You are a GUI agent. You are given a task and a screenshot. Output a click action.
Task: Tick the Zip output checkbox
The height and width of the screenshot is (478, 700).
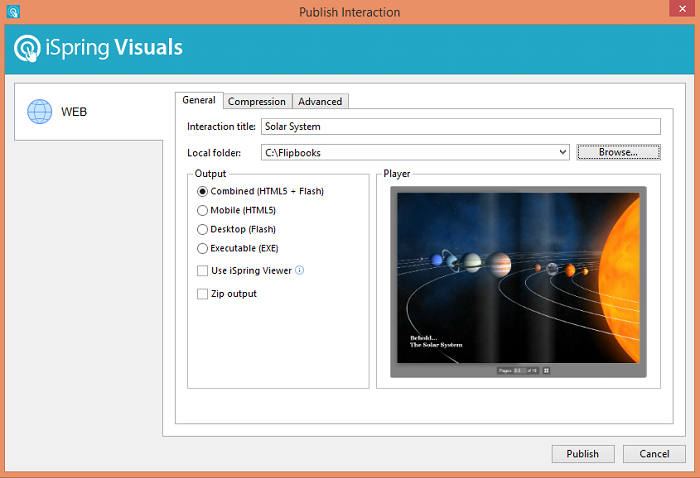(x=202, y=294)
